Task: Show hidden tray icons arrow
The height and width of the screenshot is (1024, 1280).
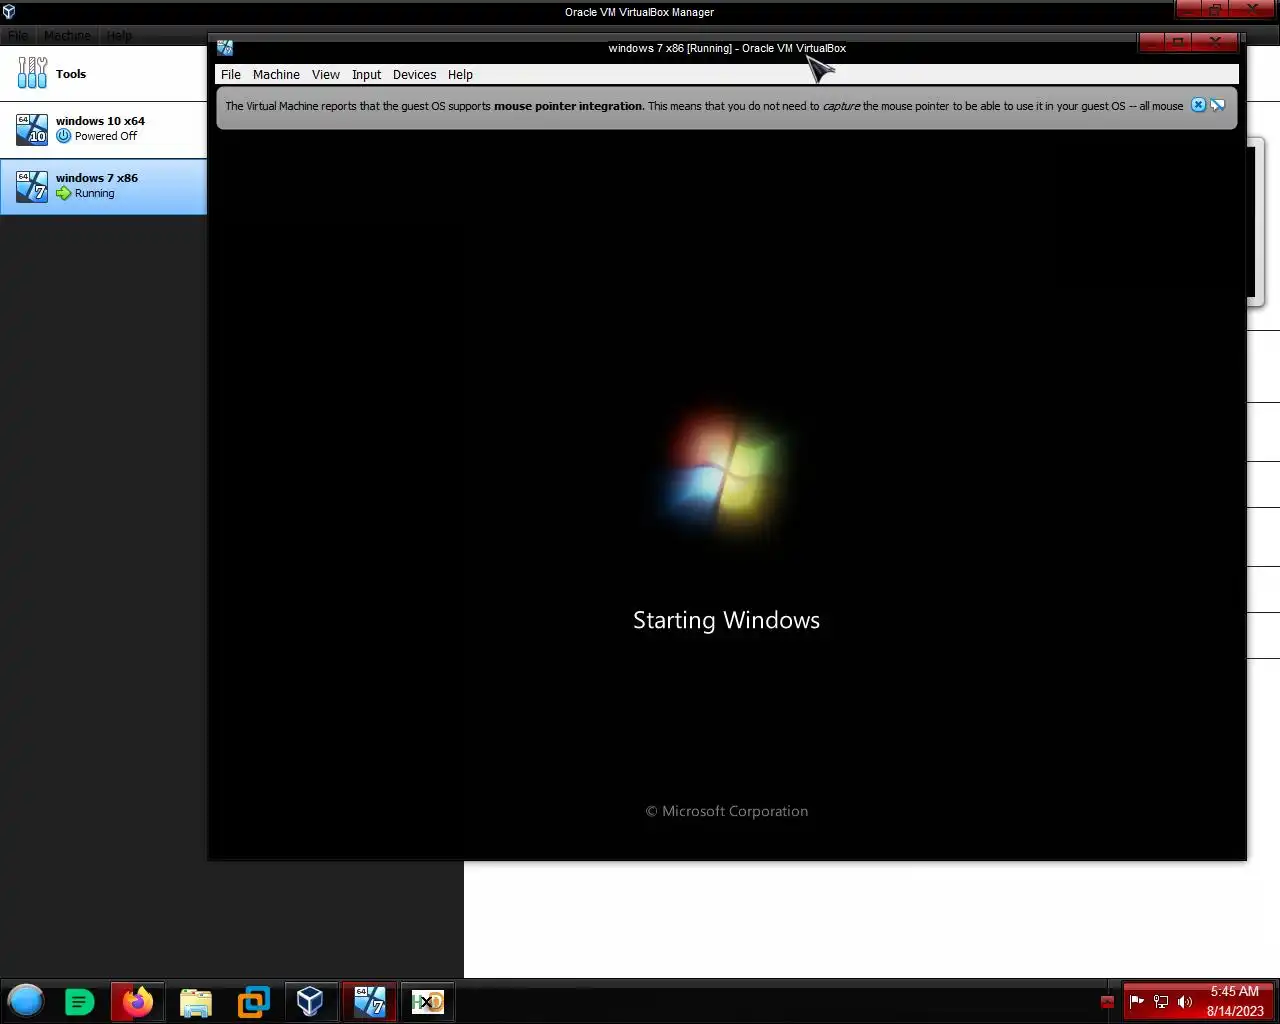Action: [1107, 1002]
